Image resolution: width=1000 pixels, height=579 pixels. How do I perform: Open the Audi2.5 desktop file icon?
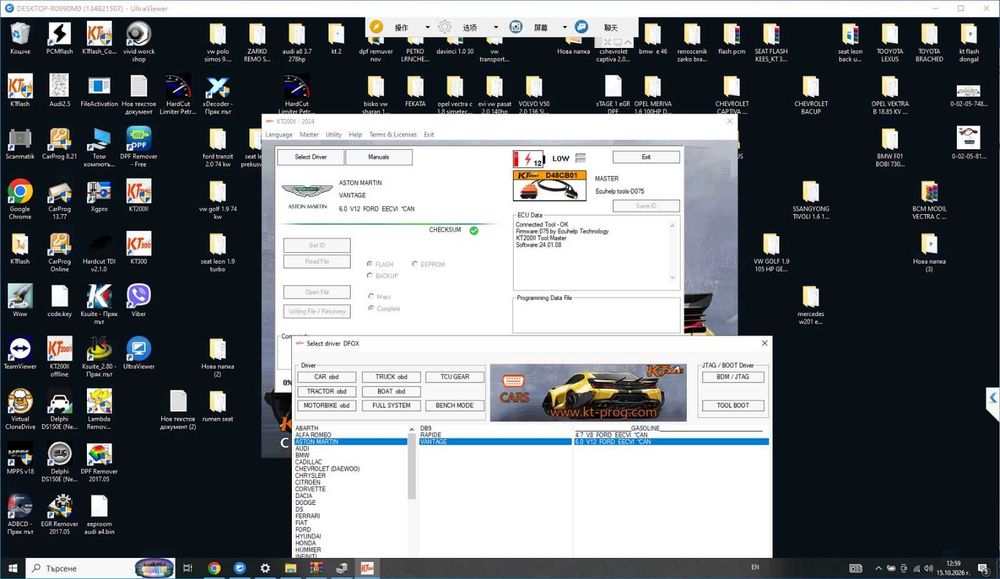point(59,91)
